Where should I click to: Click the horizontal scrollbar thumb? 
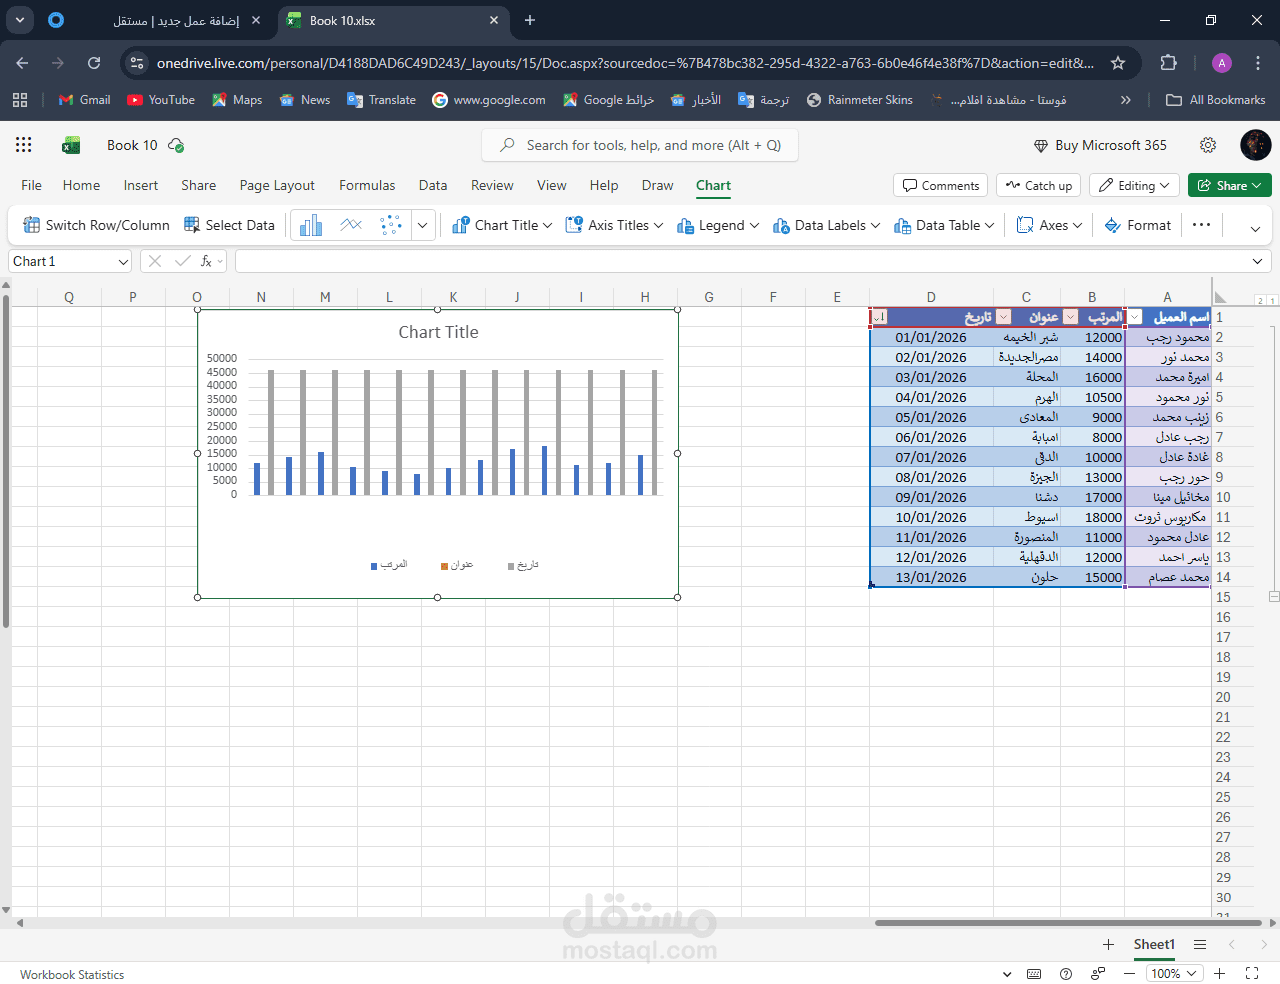(x=1069, y=922)
